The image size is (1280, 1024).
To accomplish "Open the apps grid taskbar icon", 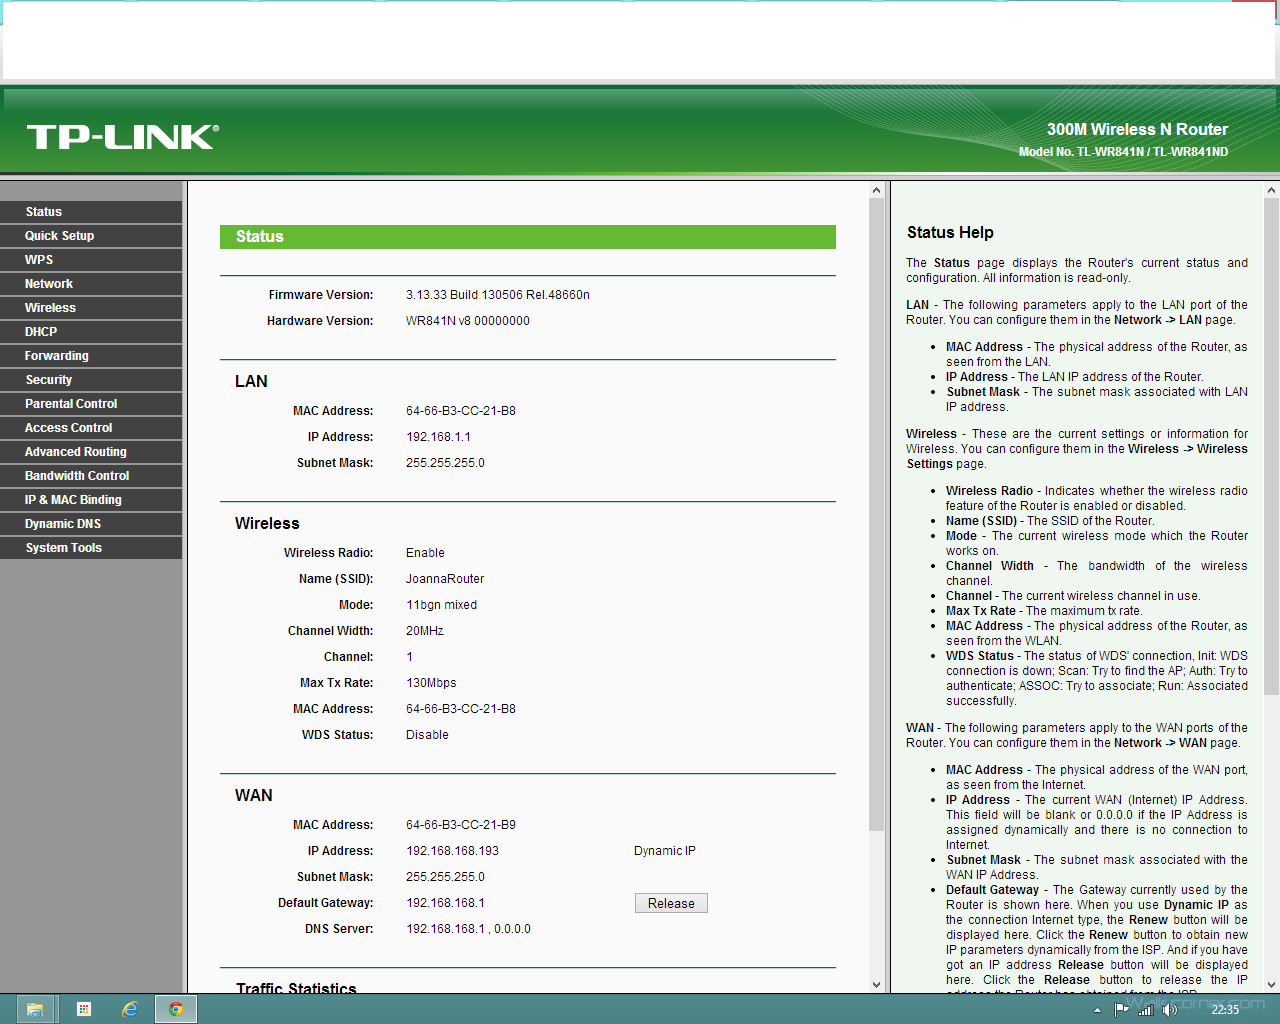I will [84, 1009].
